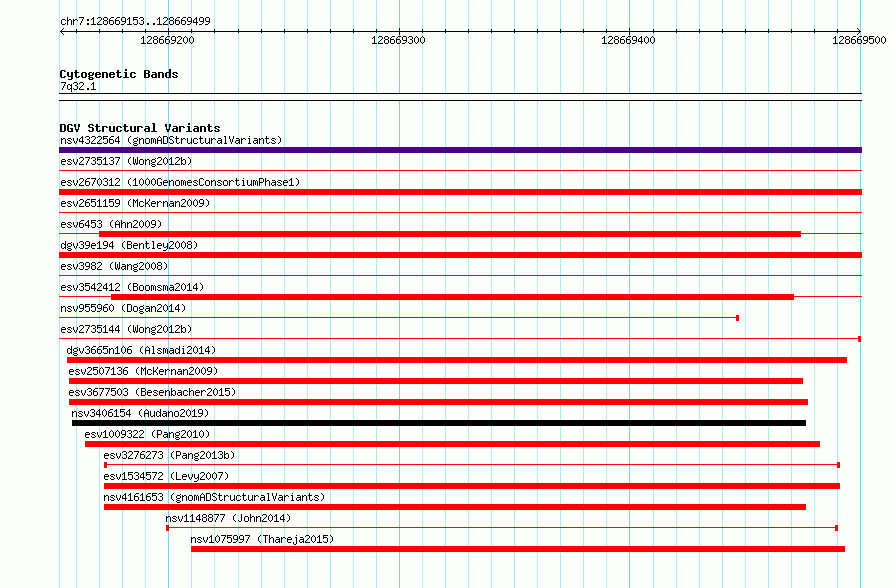Click the DGV Structural Variants track title
The image size is (890, 588).
pos(140,128)
